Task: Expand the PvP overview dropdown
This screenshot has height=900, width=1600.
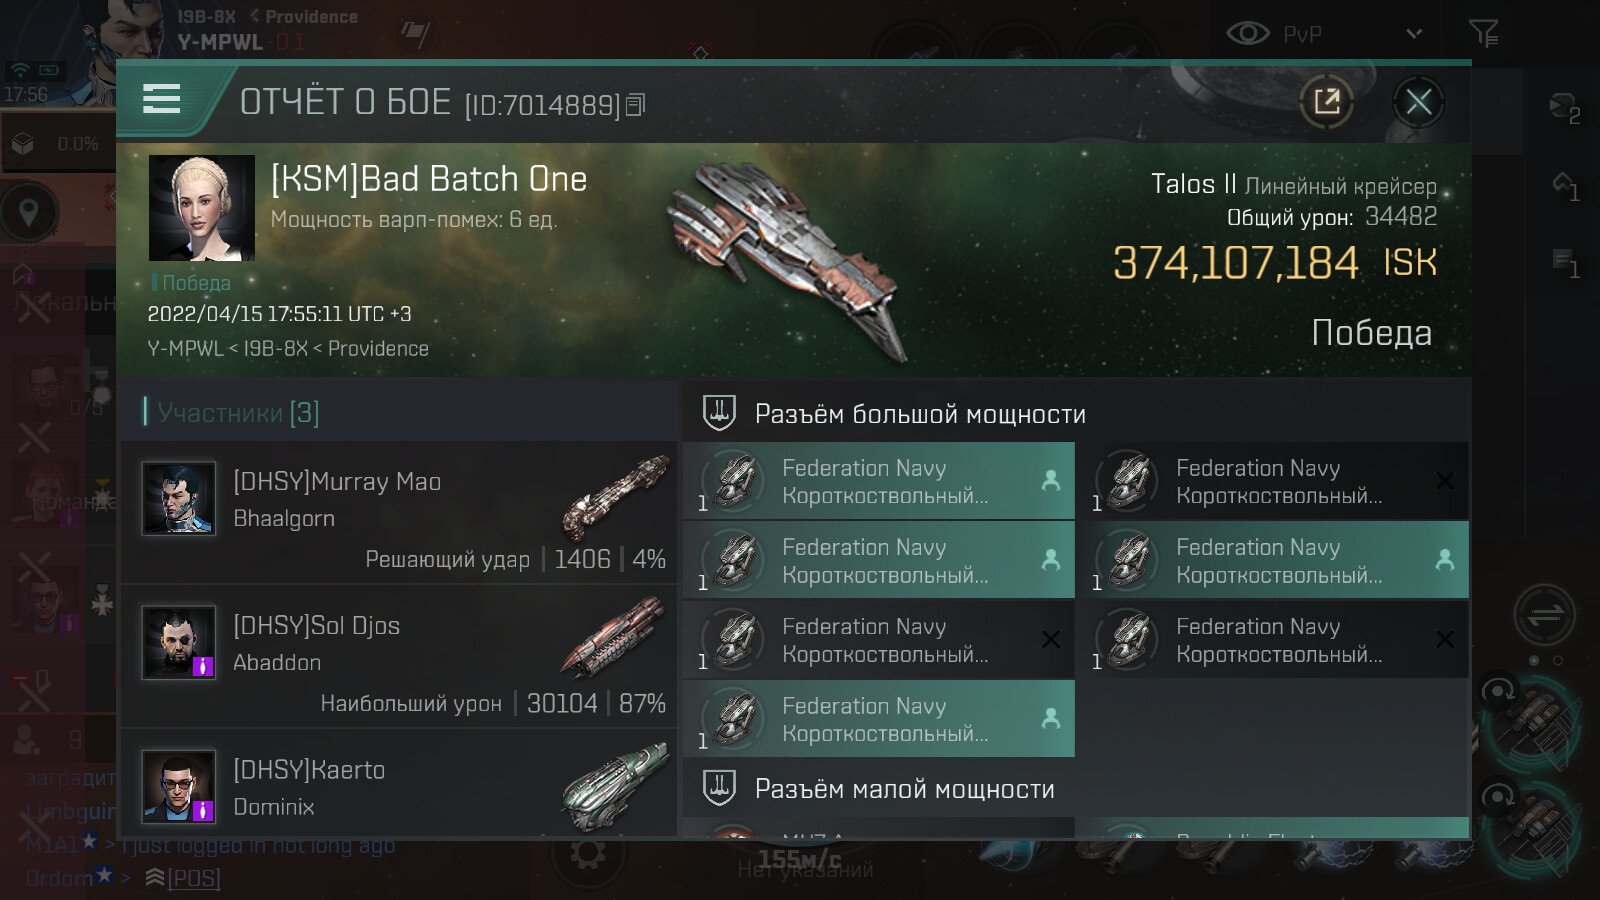Action: pos(1413,34)
